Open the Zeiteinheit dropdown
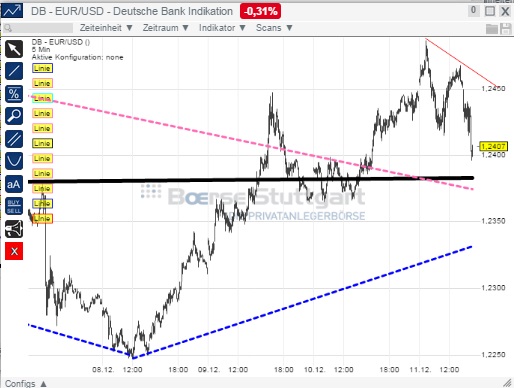 pyautogui.click(x=106, y=28)
